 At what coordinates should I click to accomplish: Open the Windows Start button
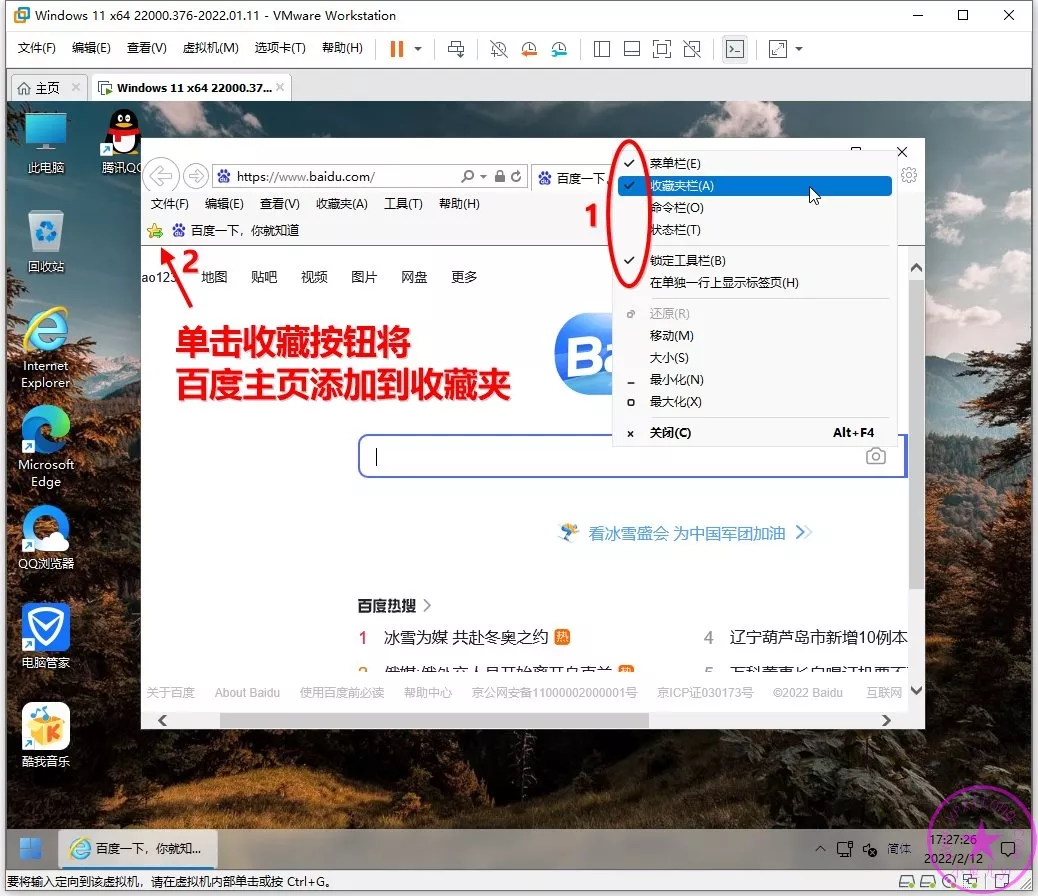[30, 848]
